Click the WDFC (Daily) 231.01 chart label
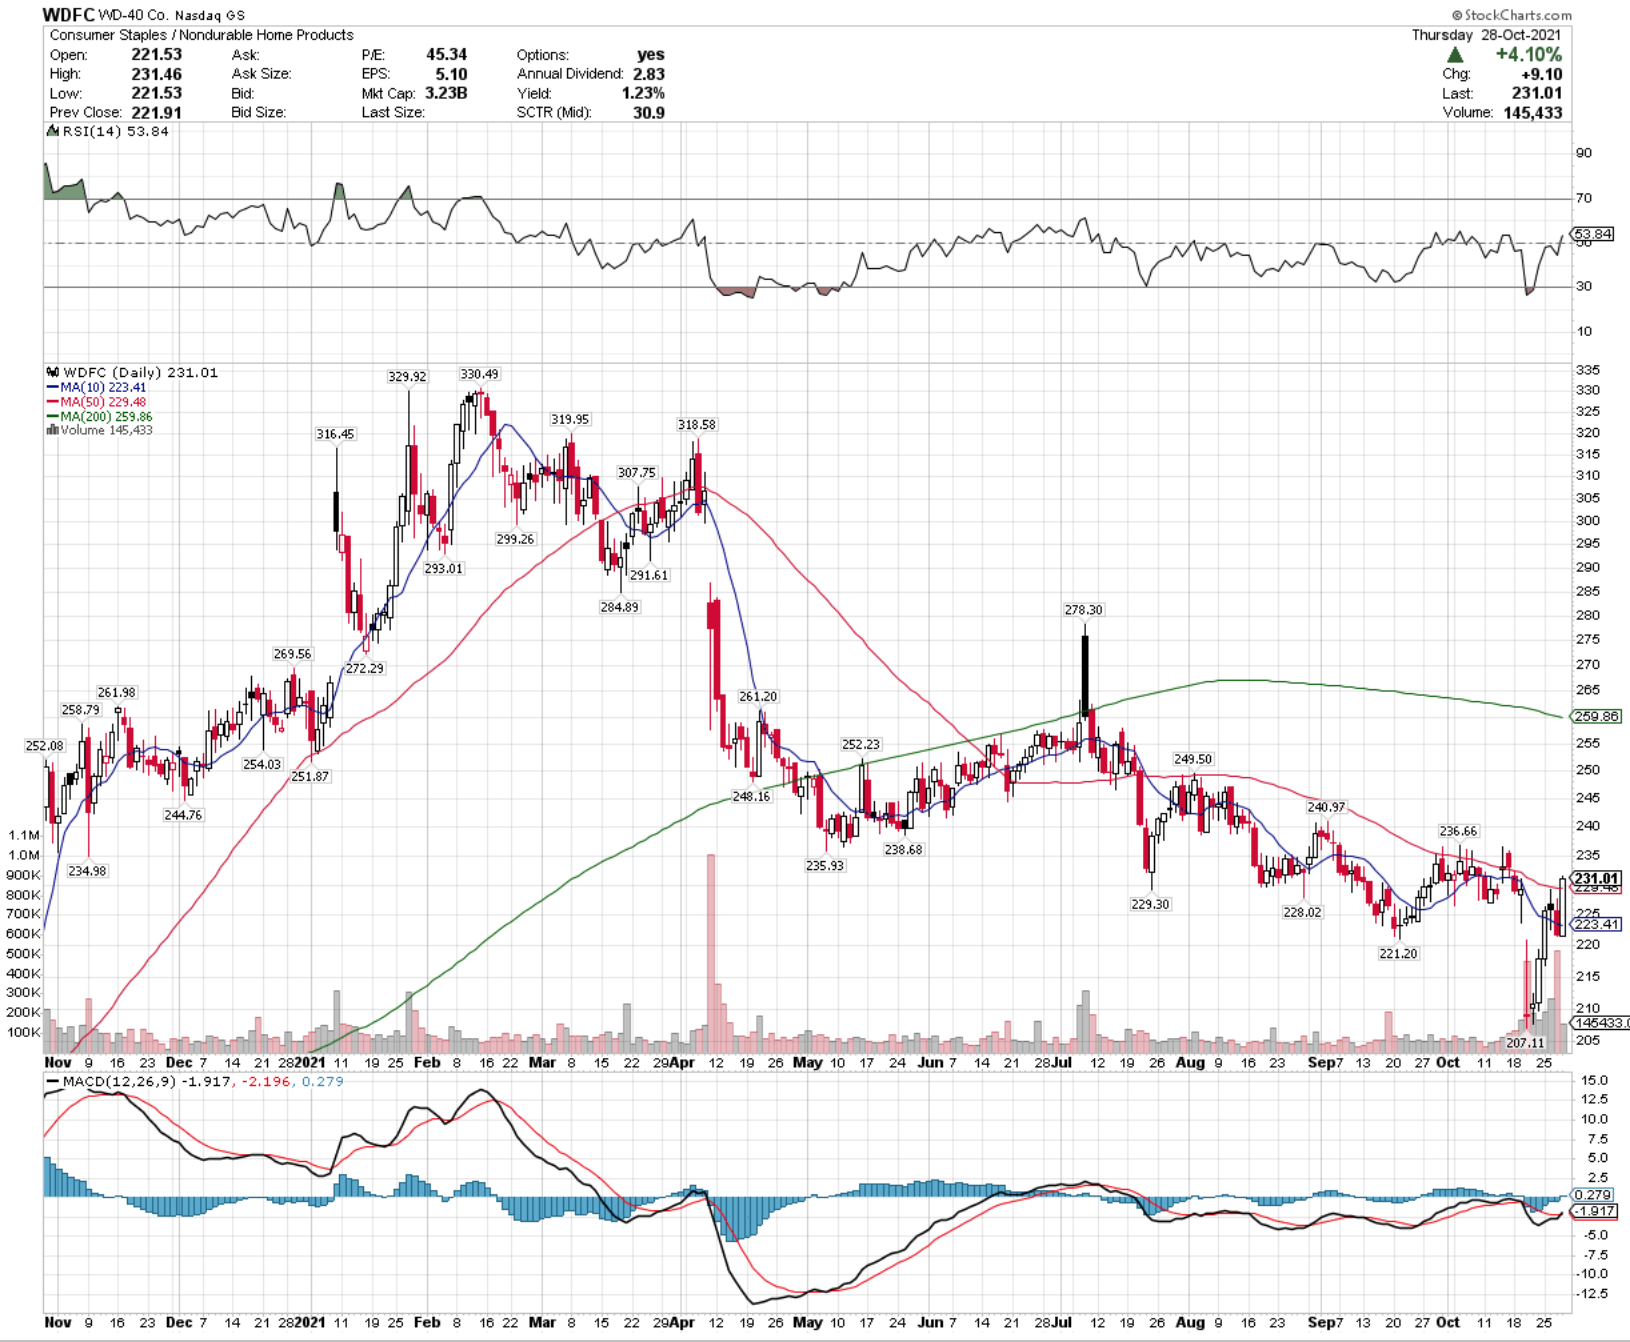 click(x=133, y=372)
